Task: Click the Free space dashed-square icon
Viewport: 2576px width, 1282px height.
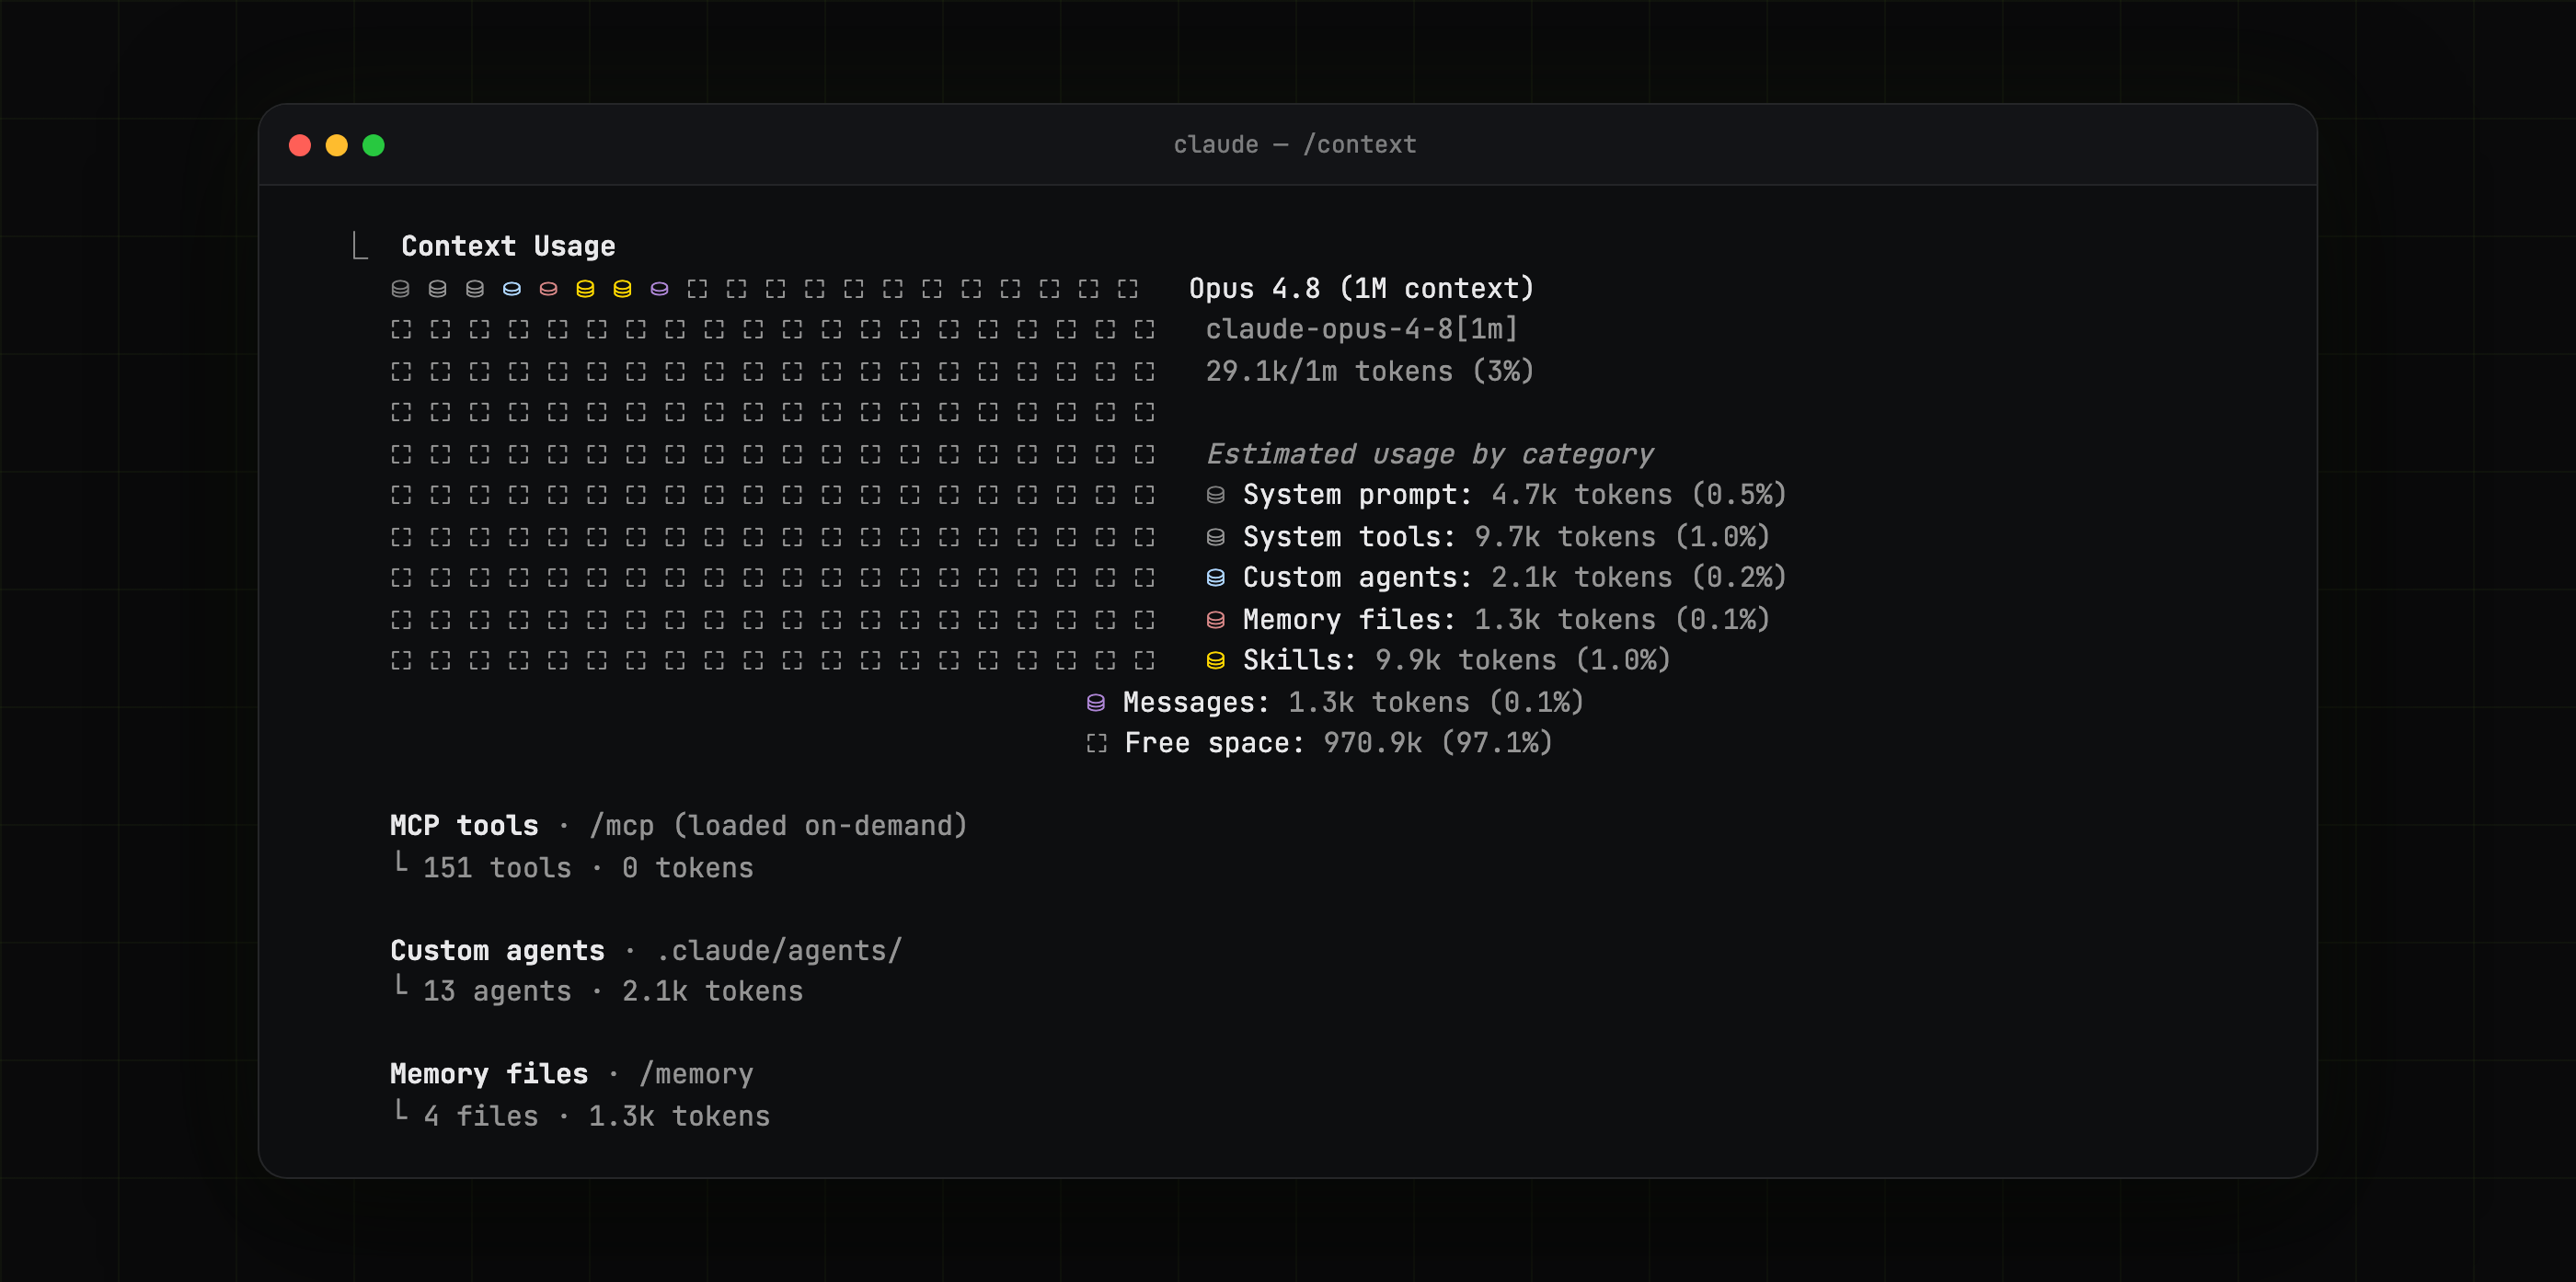Action: 1097,744
